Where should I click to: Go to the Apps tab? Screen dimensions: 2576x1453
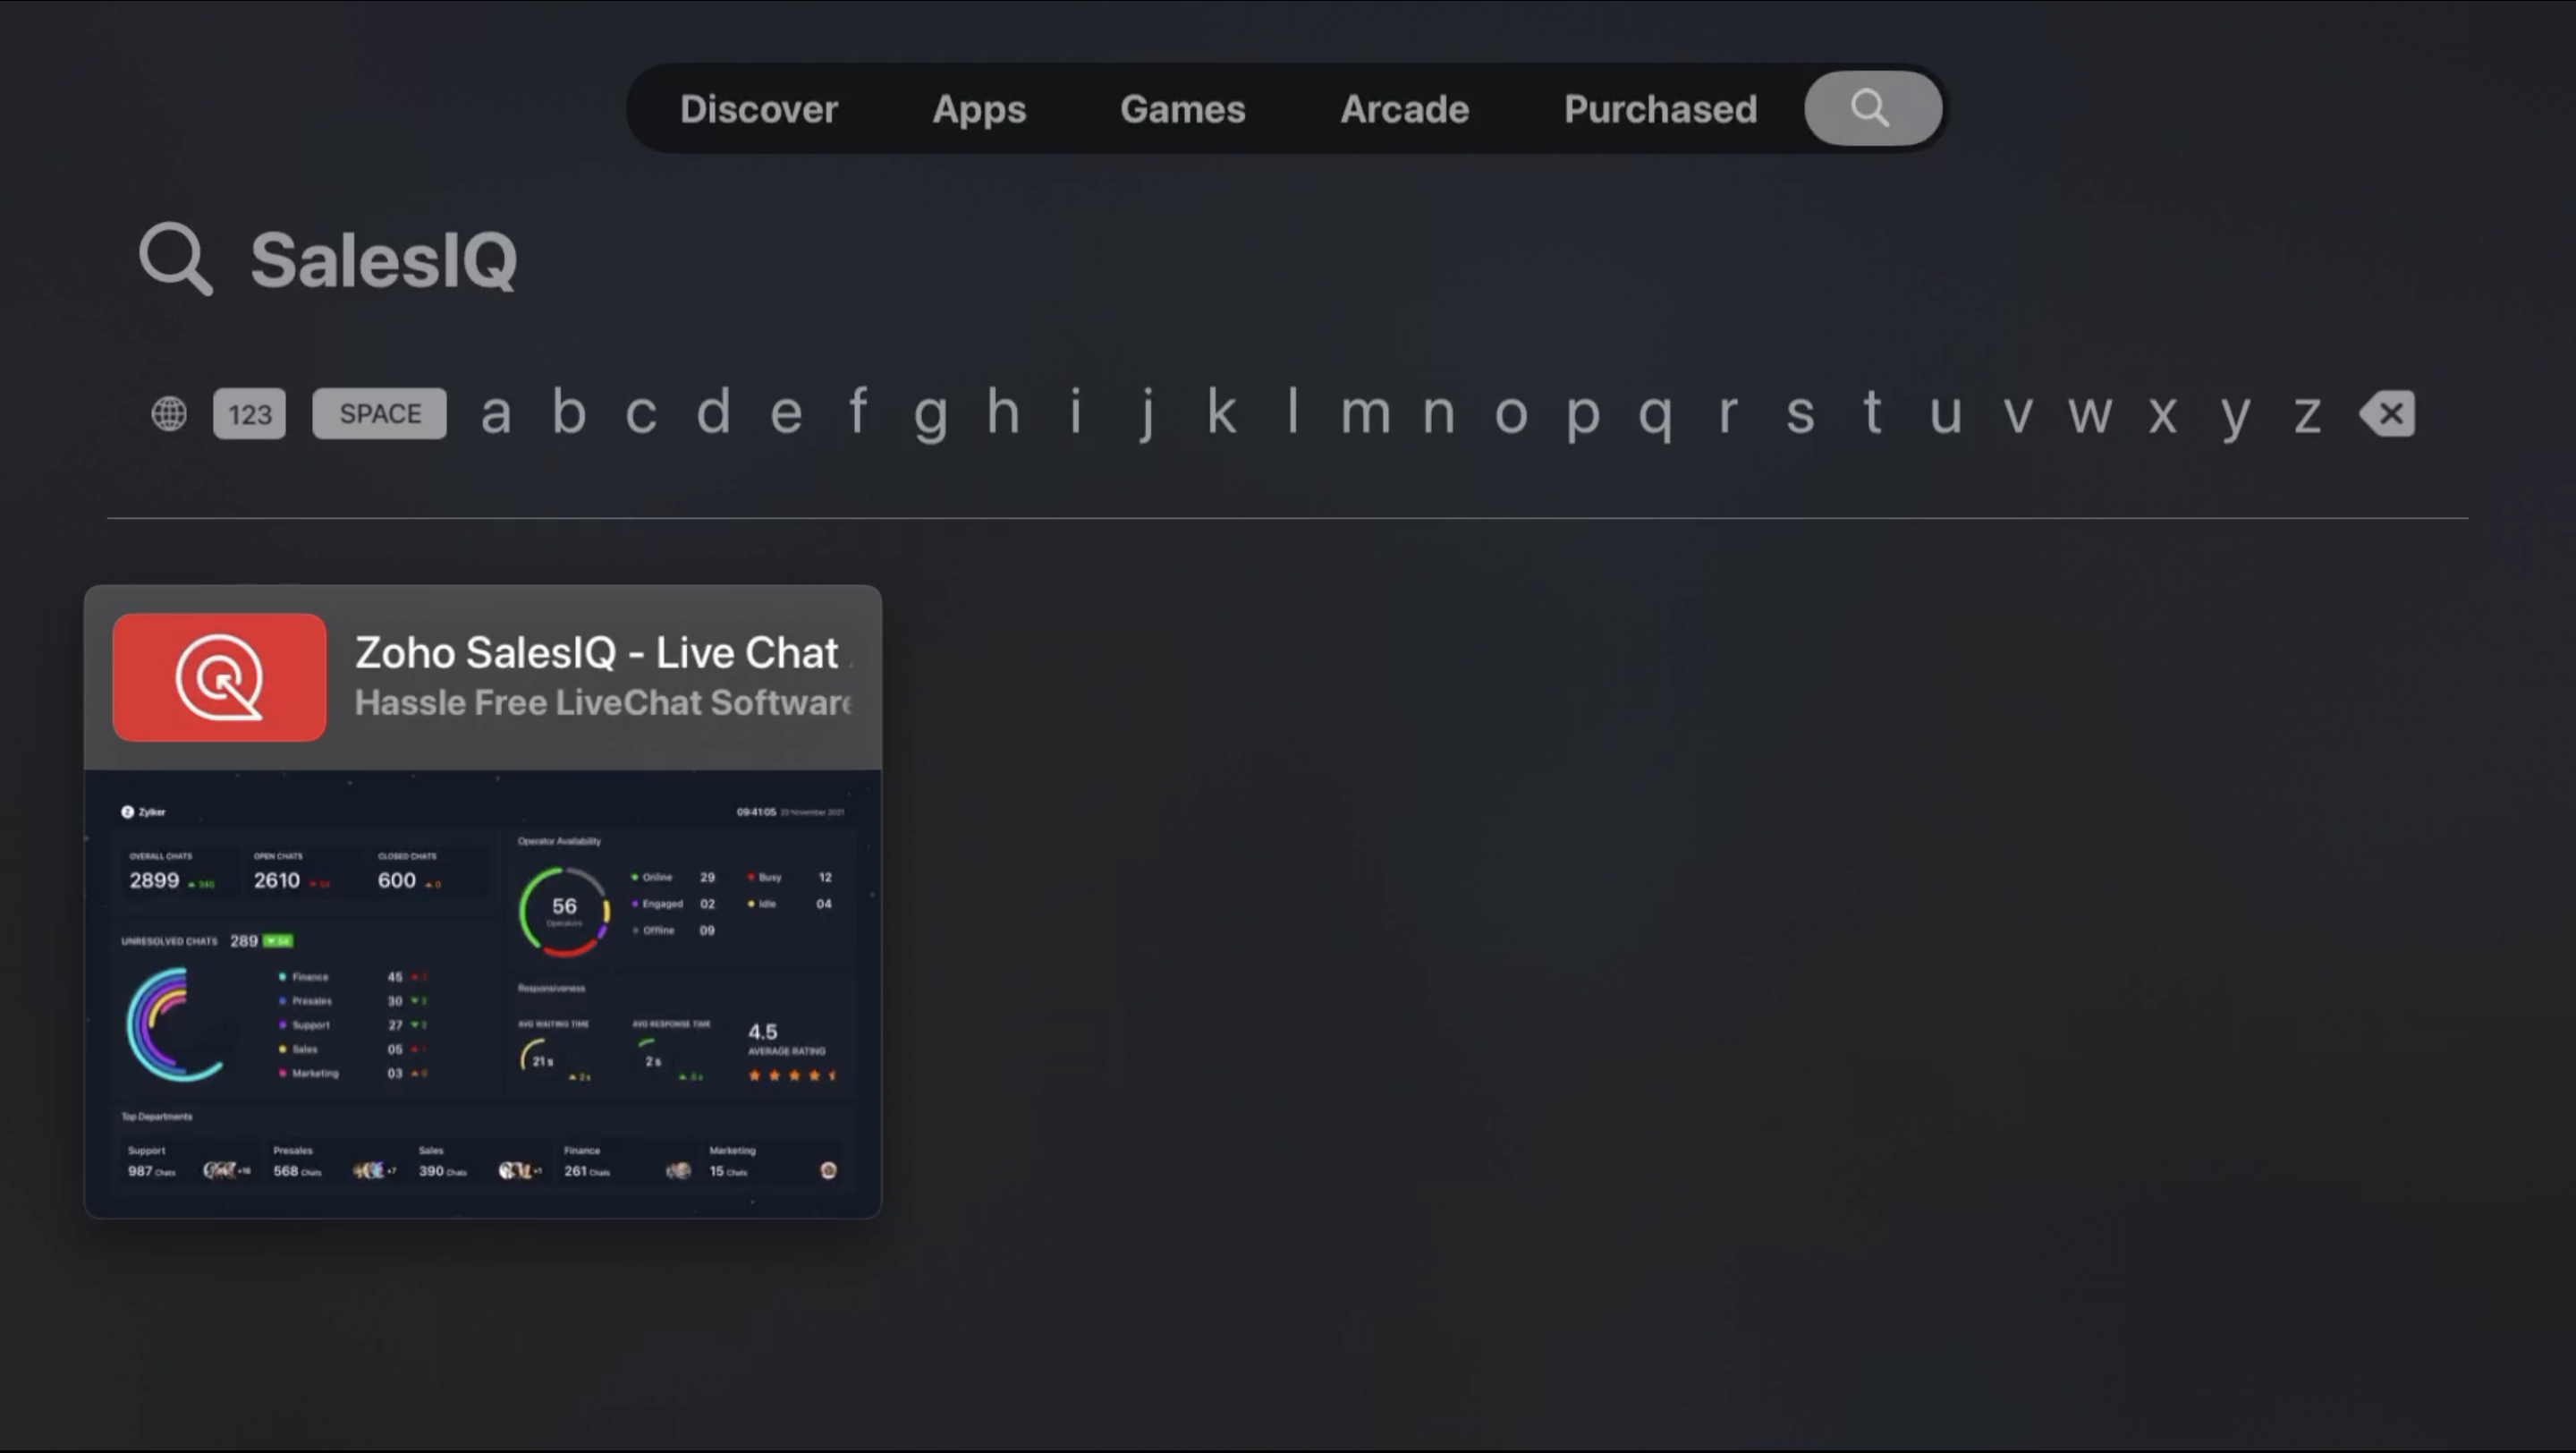click(x=979, y=108)
